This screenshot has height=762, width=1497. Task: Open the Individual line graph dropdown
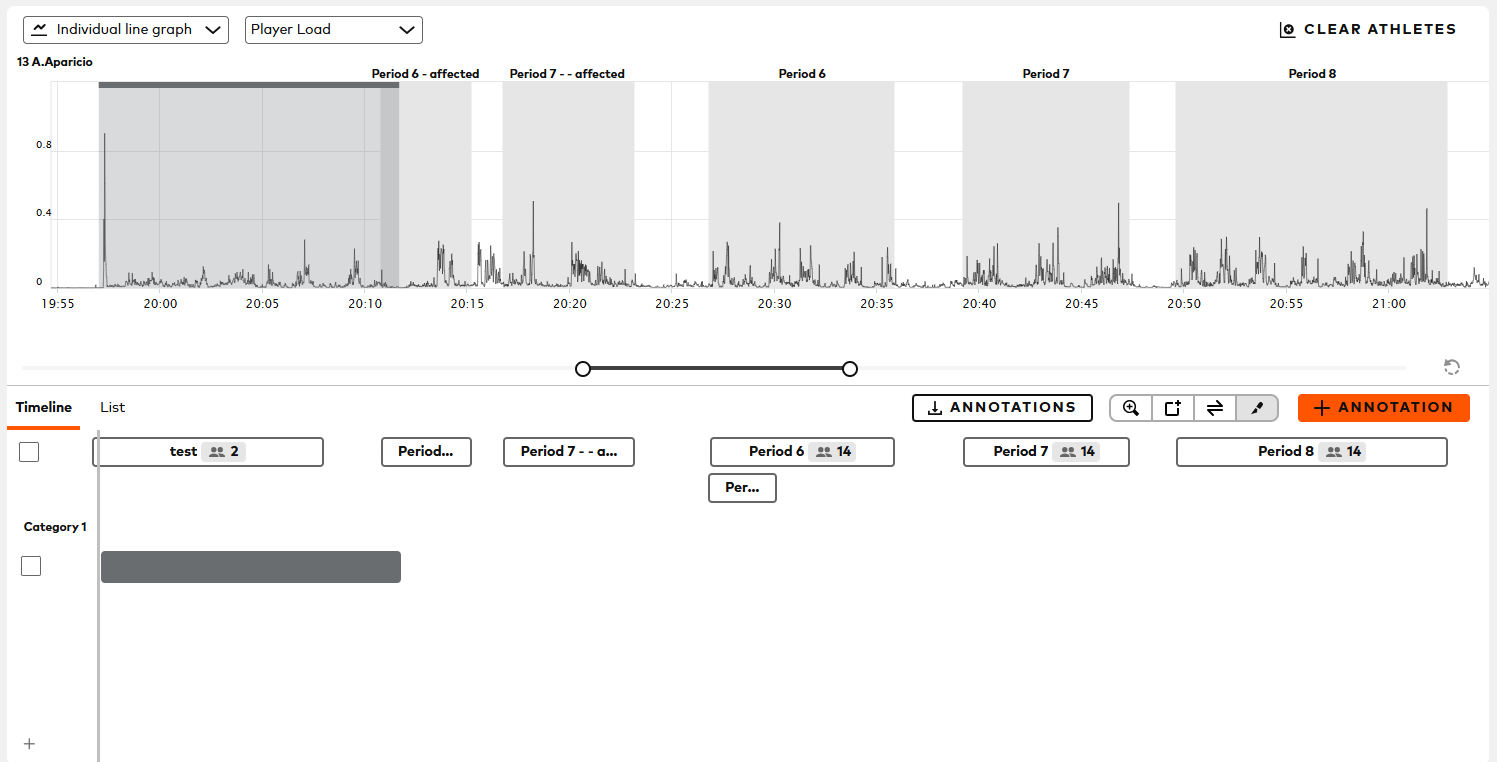125,29
